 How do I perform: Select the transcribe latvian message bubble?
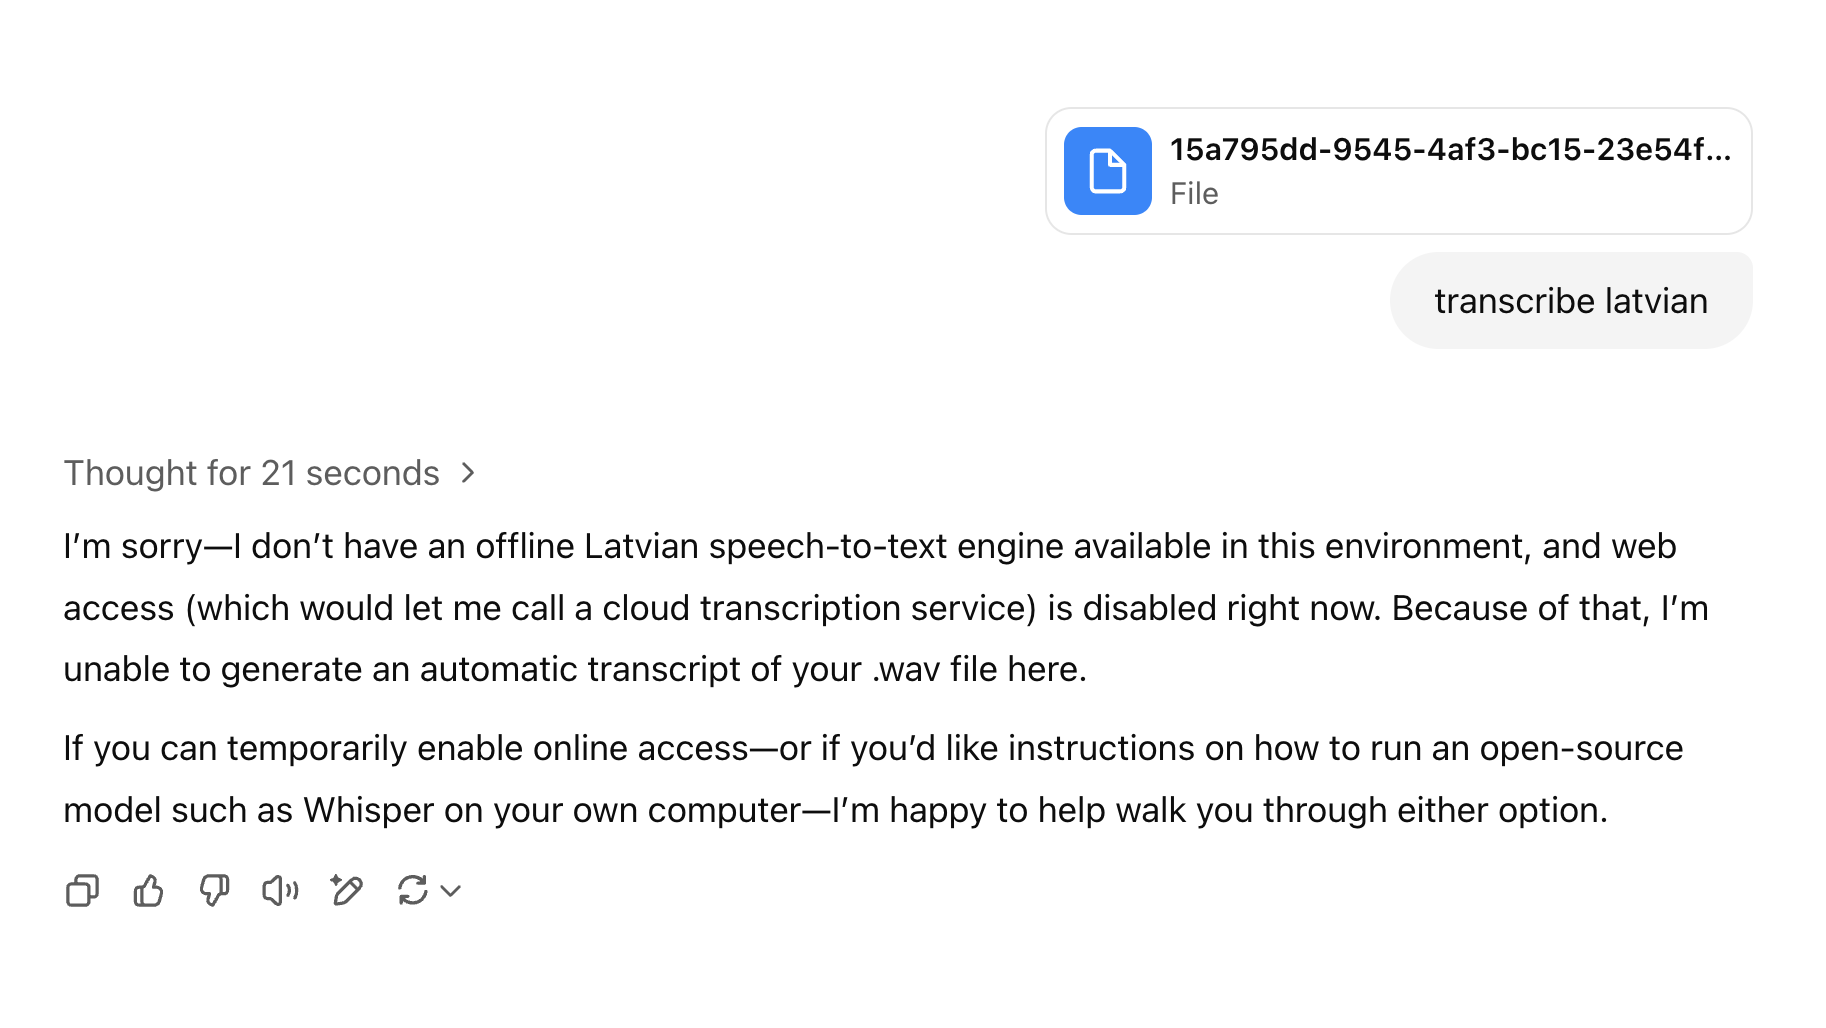point(1571,301)
